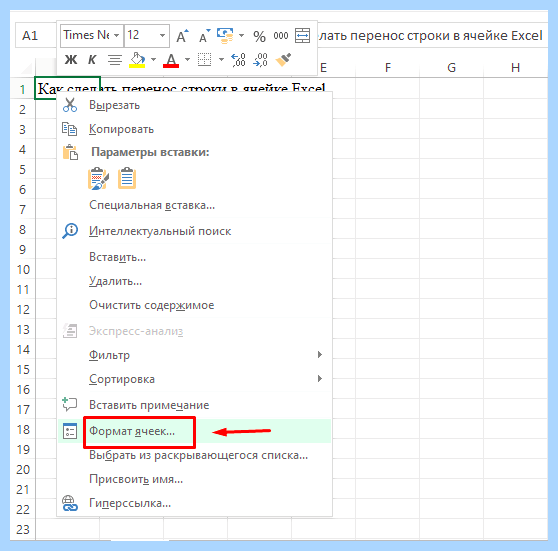Screen dimensions: 558x551
Task: Click the A1 name box
Action: tap(36, 35)
